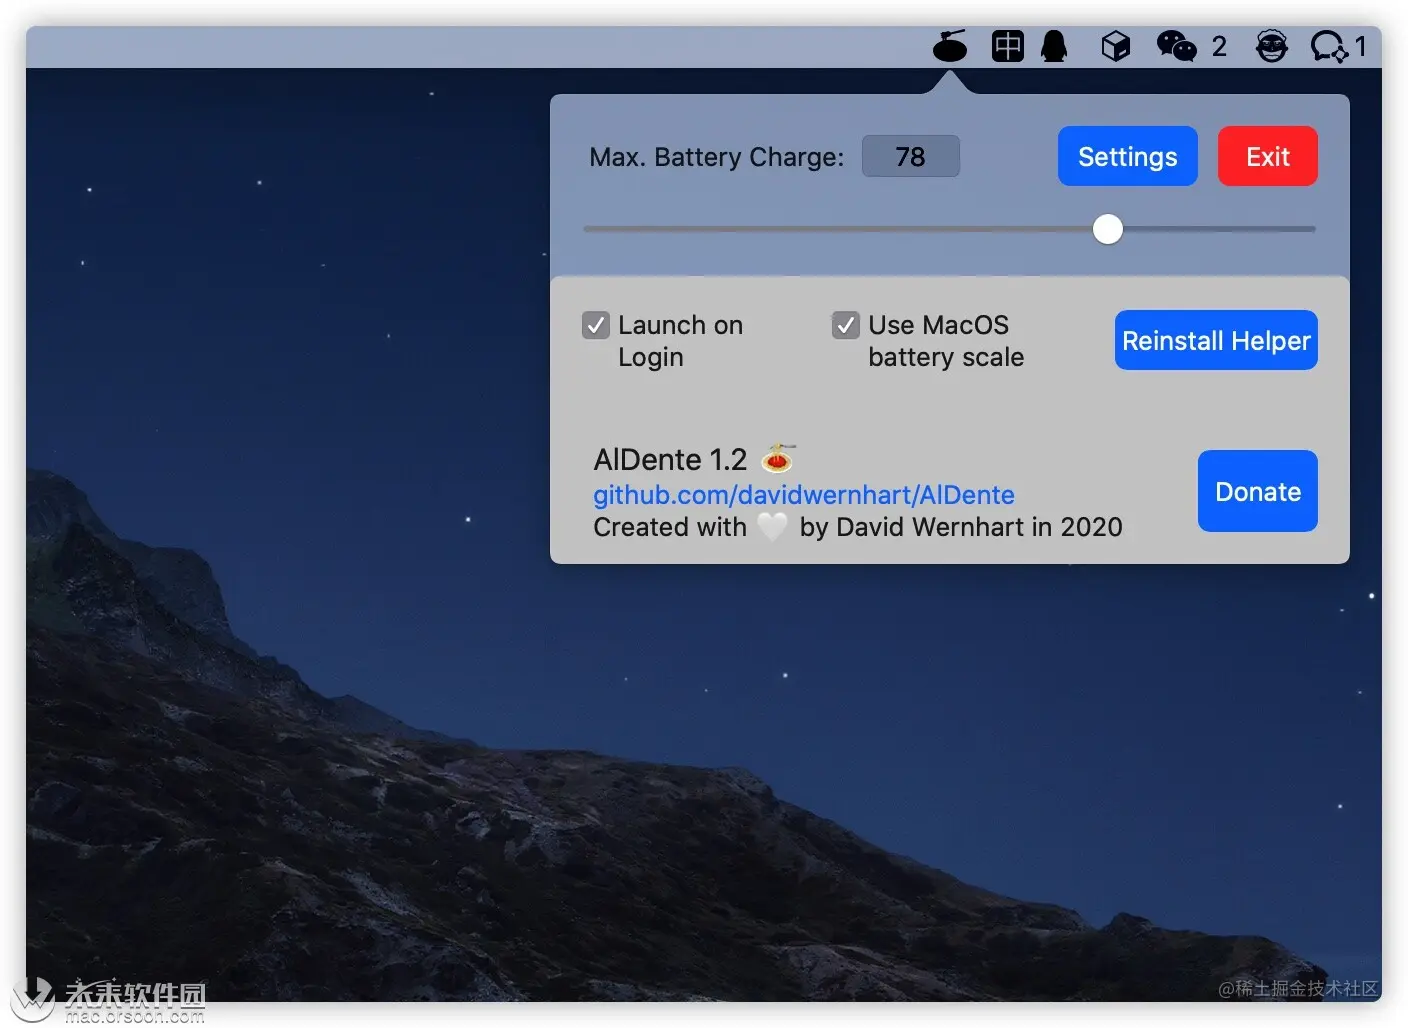
Task: Open the AlDente menu bar icon
Action: 949,46
